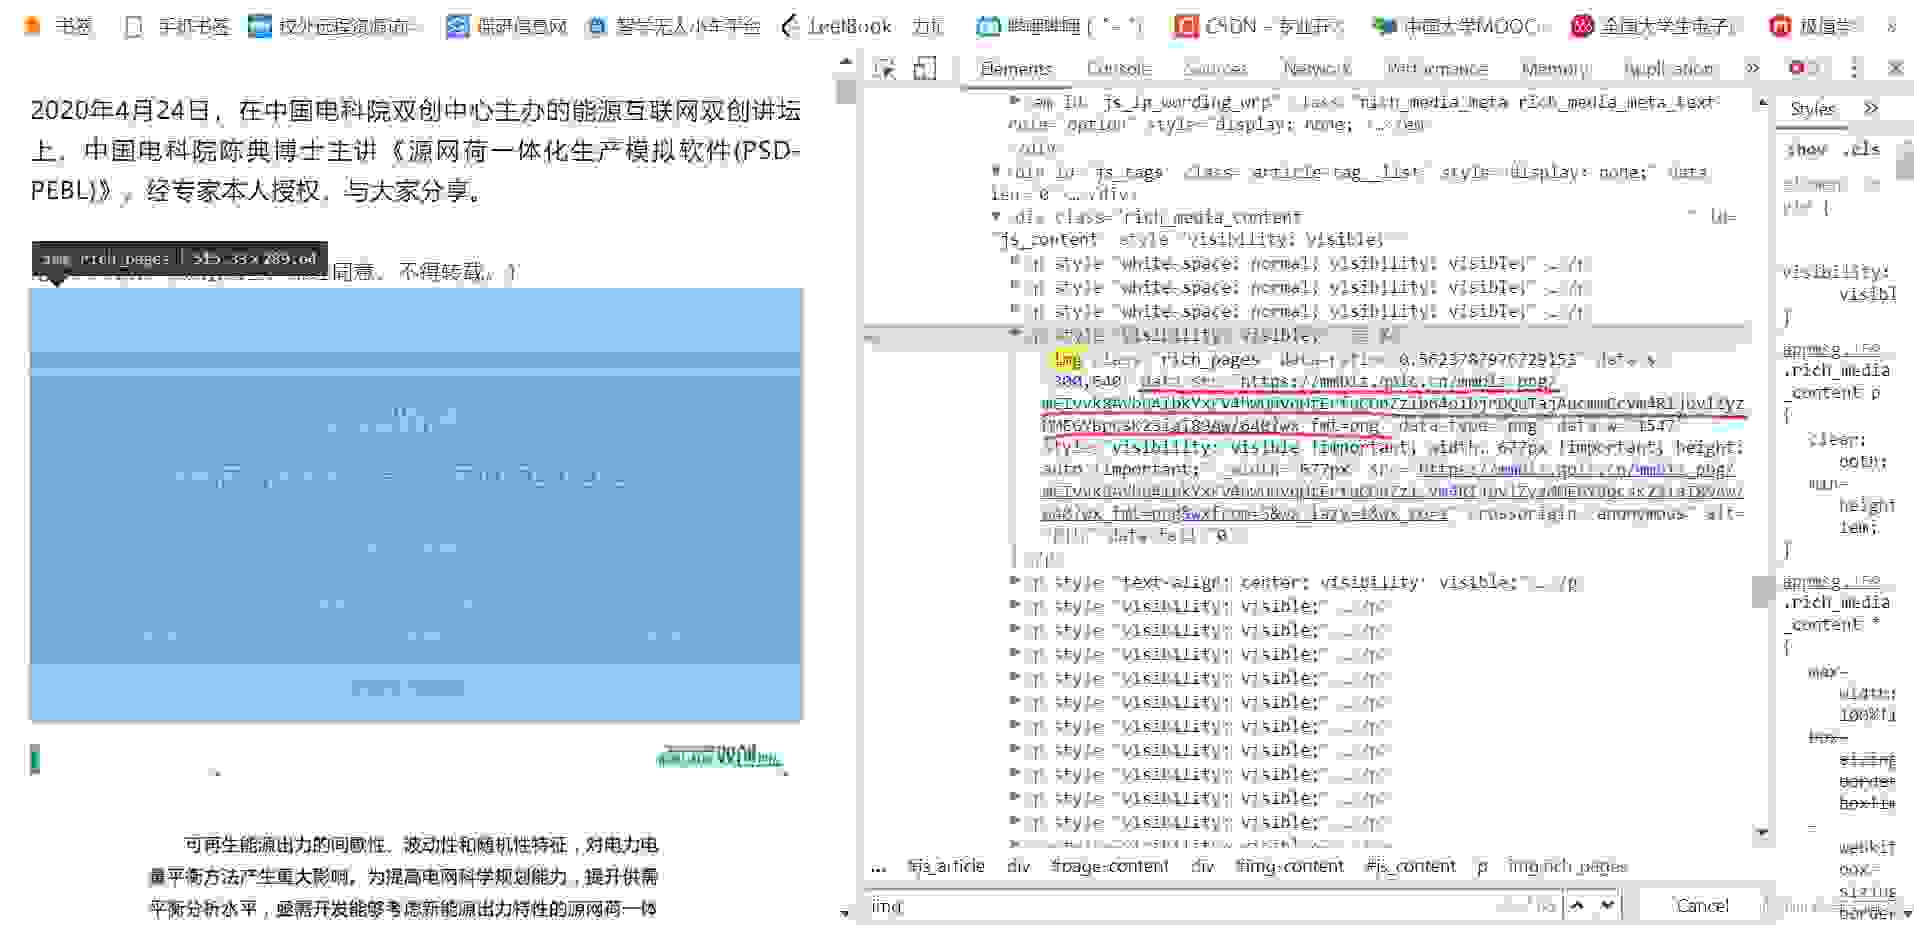Toggle the .cls class editor button
Viewport: 1914px width, 925px height.
click(x=1861, y=149)
